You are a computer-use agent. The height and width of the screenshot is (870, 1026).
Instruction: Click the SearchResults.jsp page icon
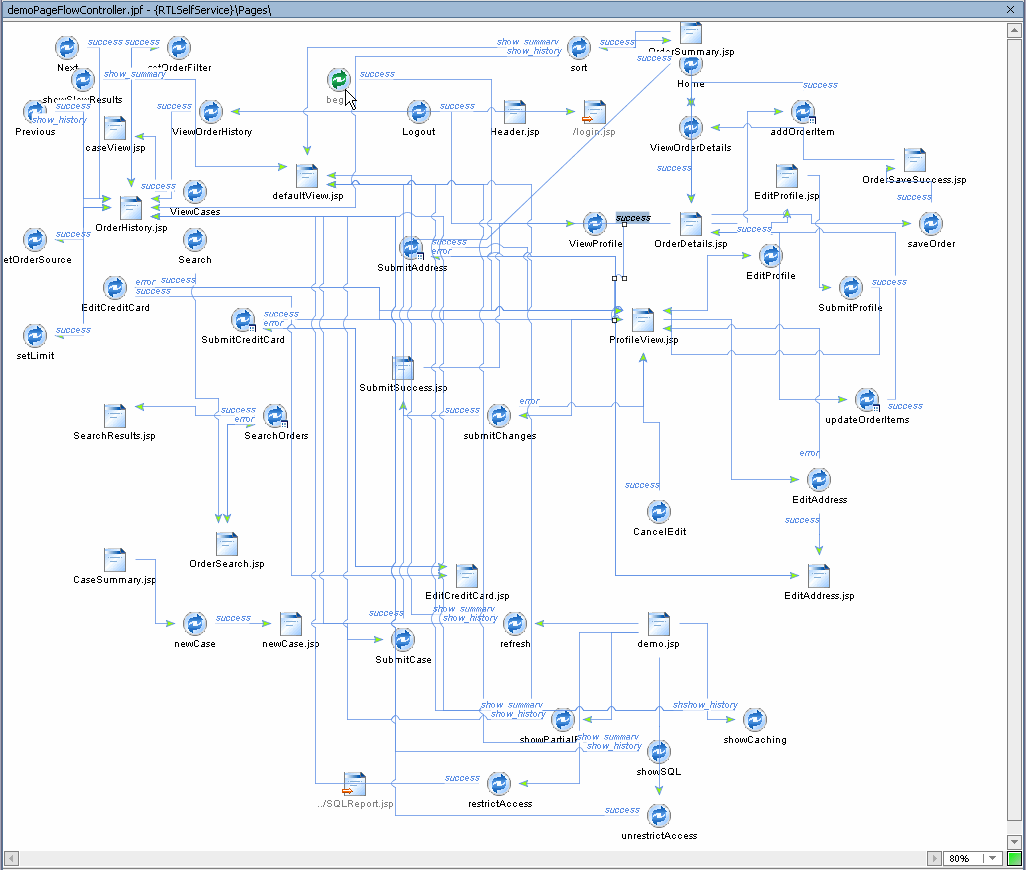pos(115,416)
